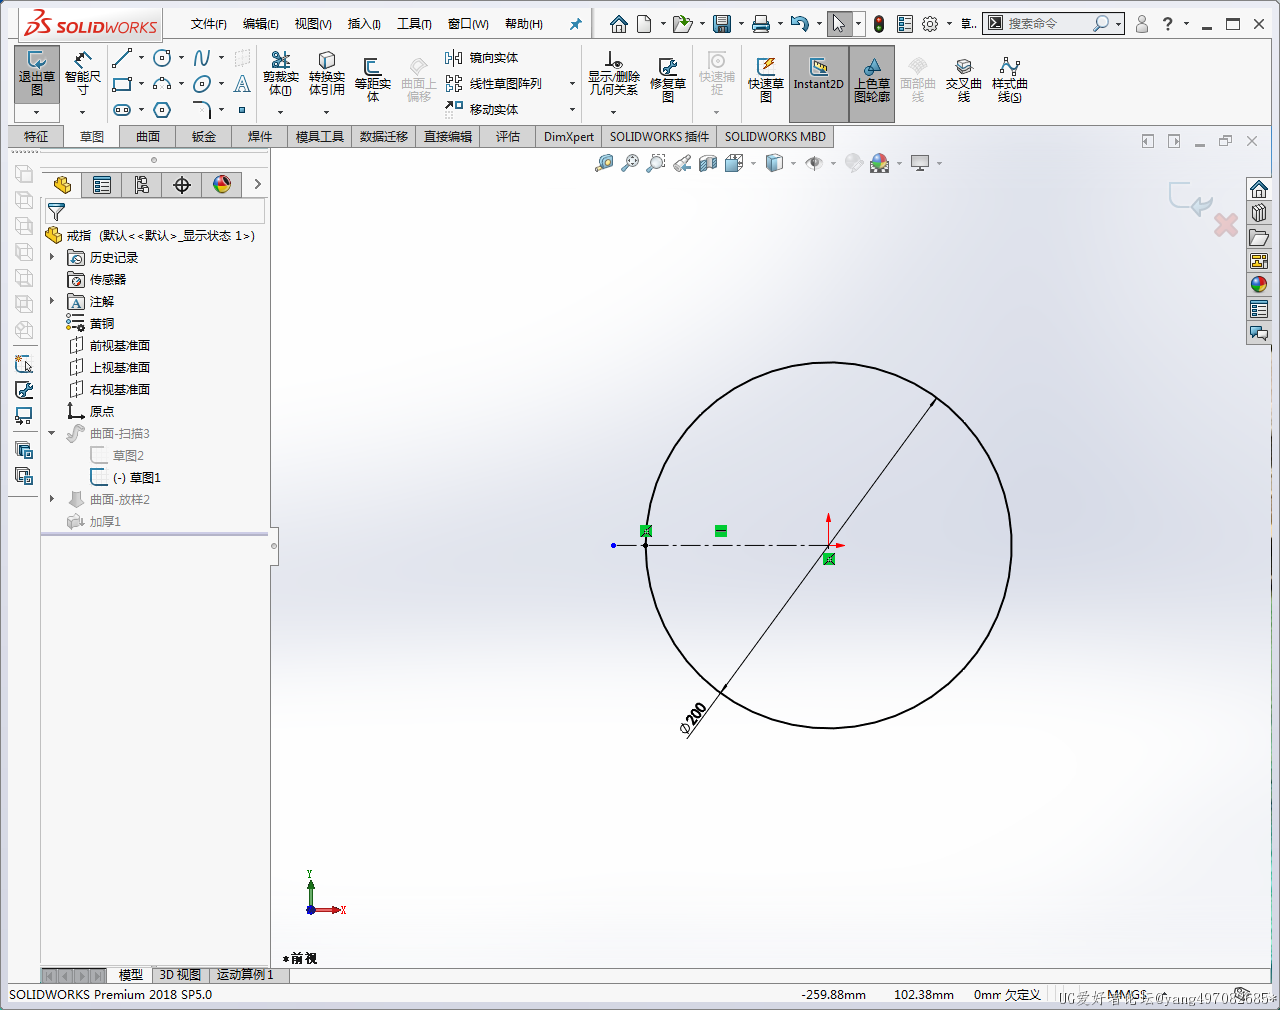This screenshot has height=1010, width=1280.
Task: Click the Undo icon
Action: [799, 24]
